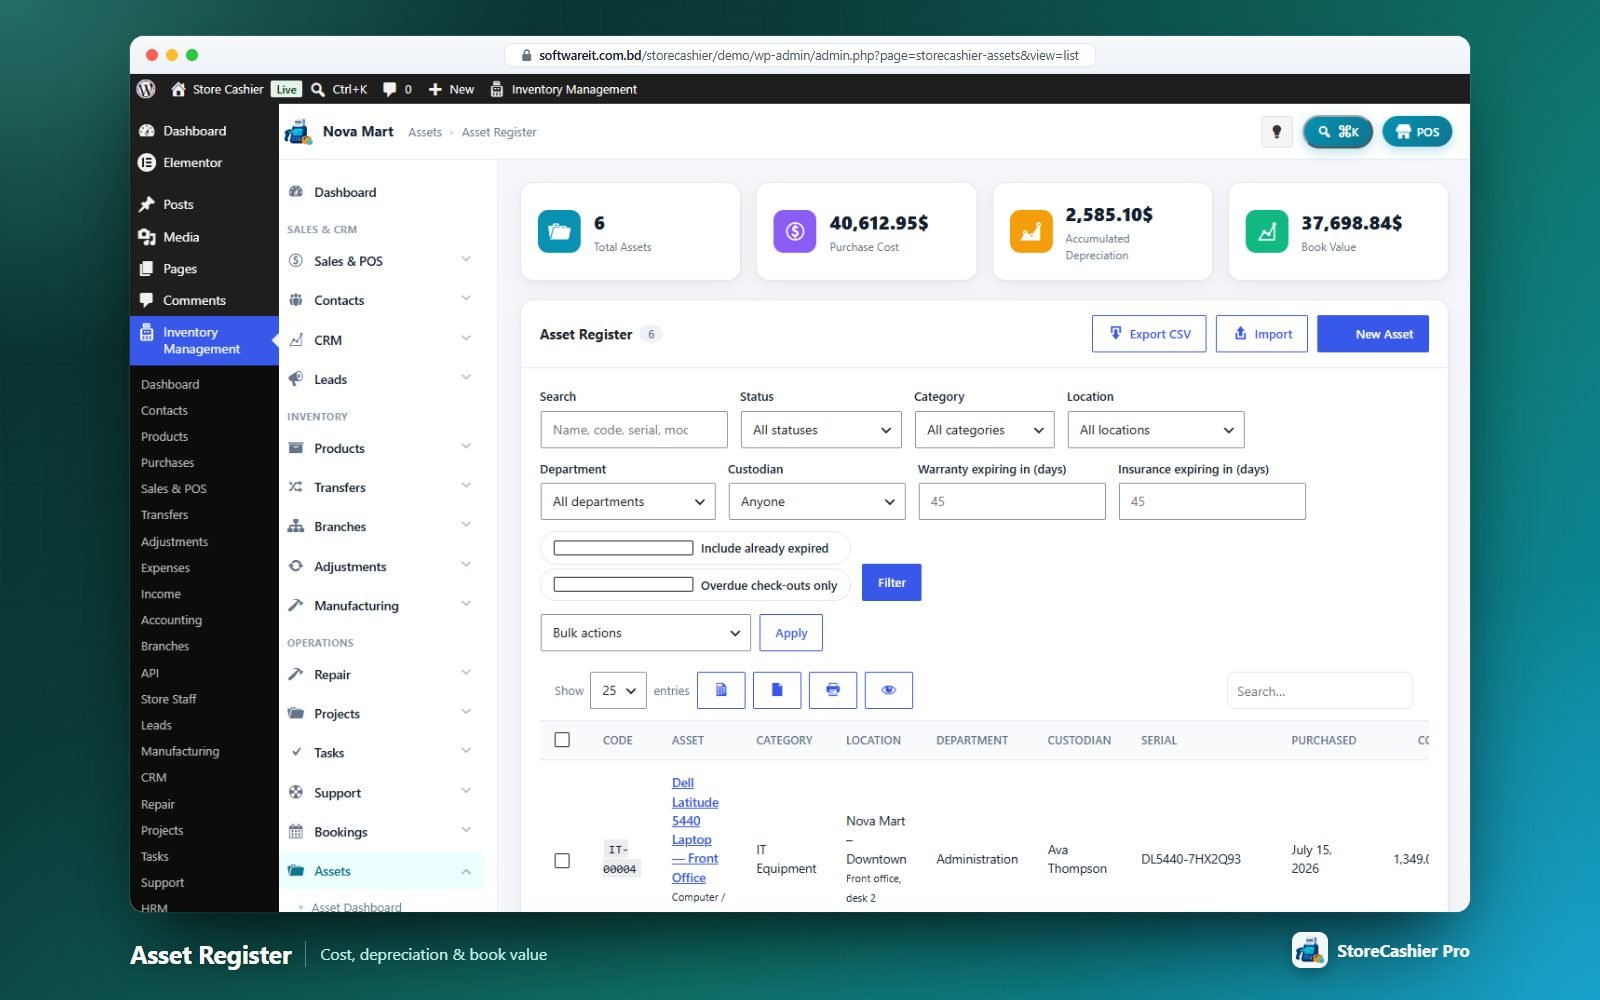1600x1000 pixels.
Task: Change the show entries count dropdown
Action: (x=619, y=691)
